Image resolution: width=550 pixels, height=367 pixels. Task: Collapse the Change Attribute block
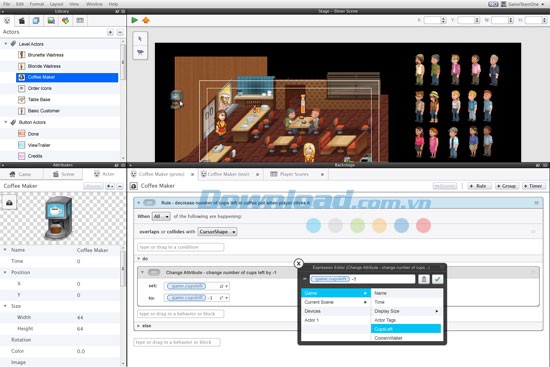pos(142,272)
